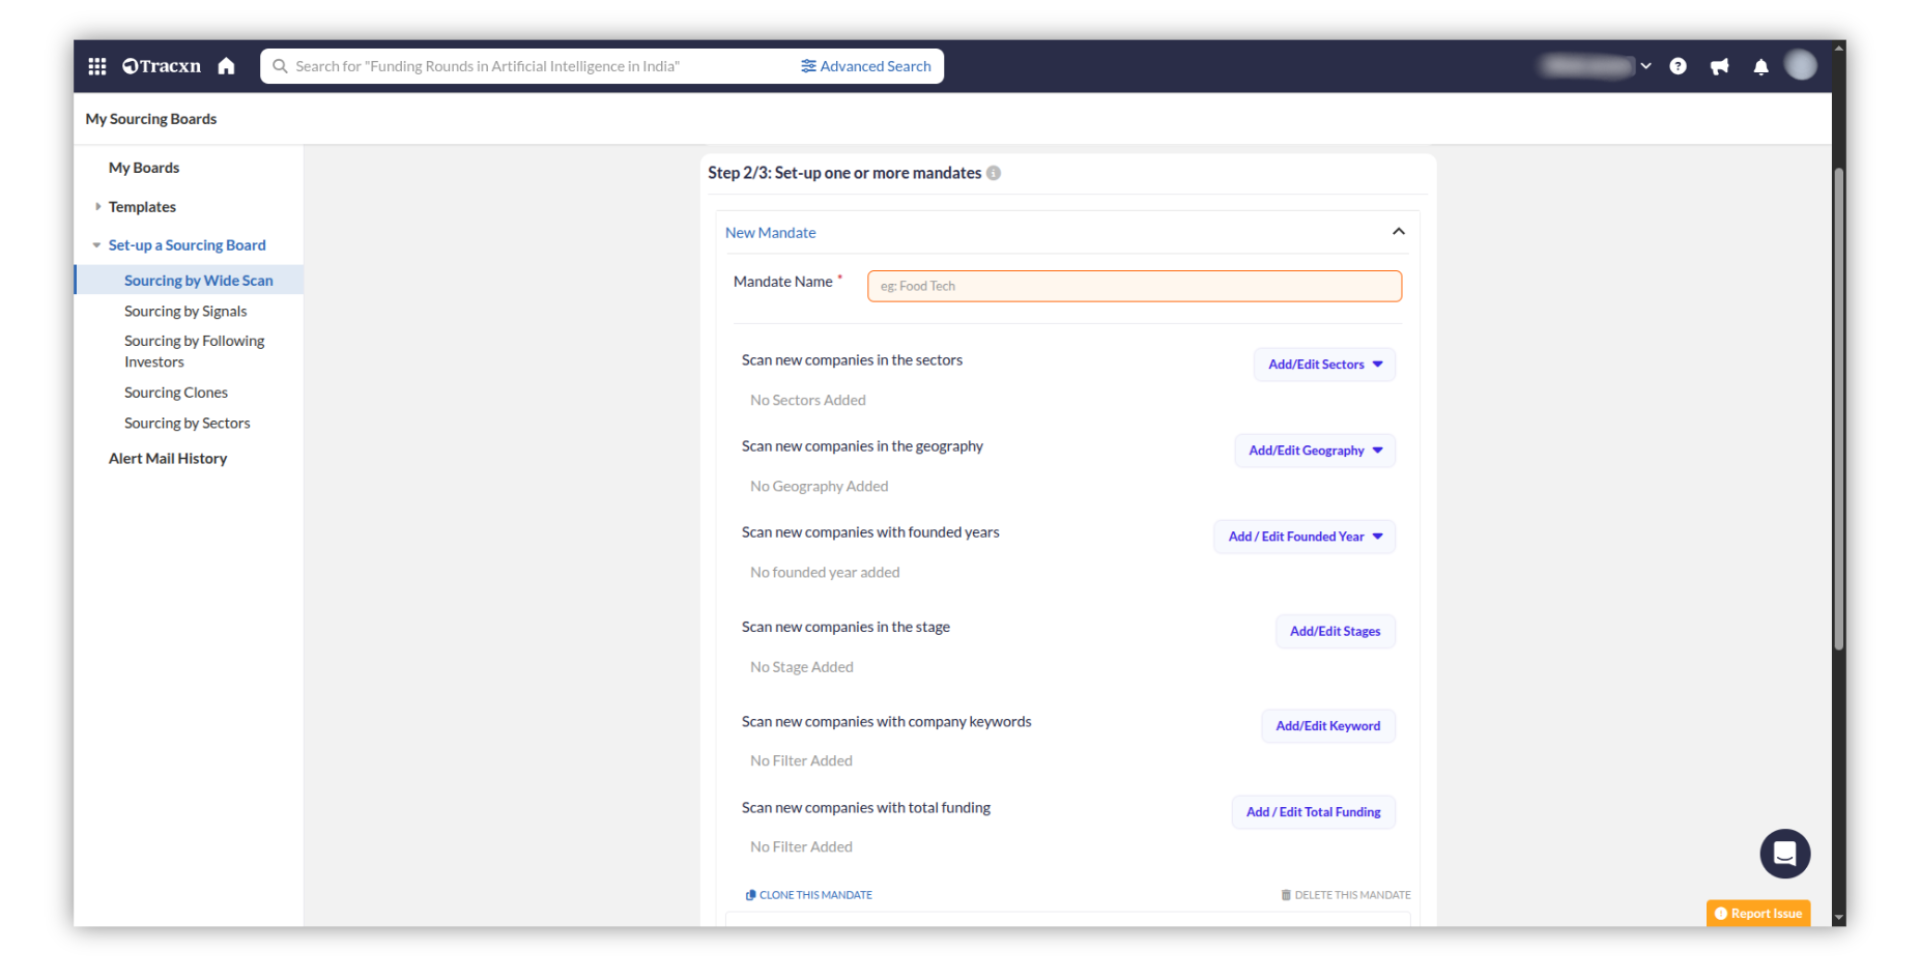The width and height of the screenshot is (1920, 960).
Task: Open the chat support widget
Action: click(1784, 853)
